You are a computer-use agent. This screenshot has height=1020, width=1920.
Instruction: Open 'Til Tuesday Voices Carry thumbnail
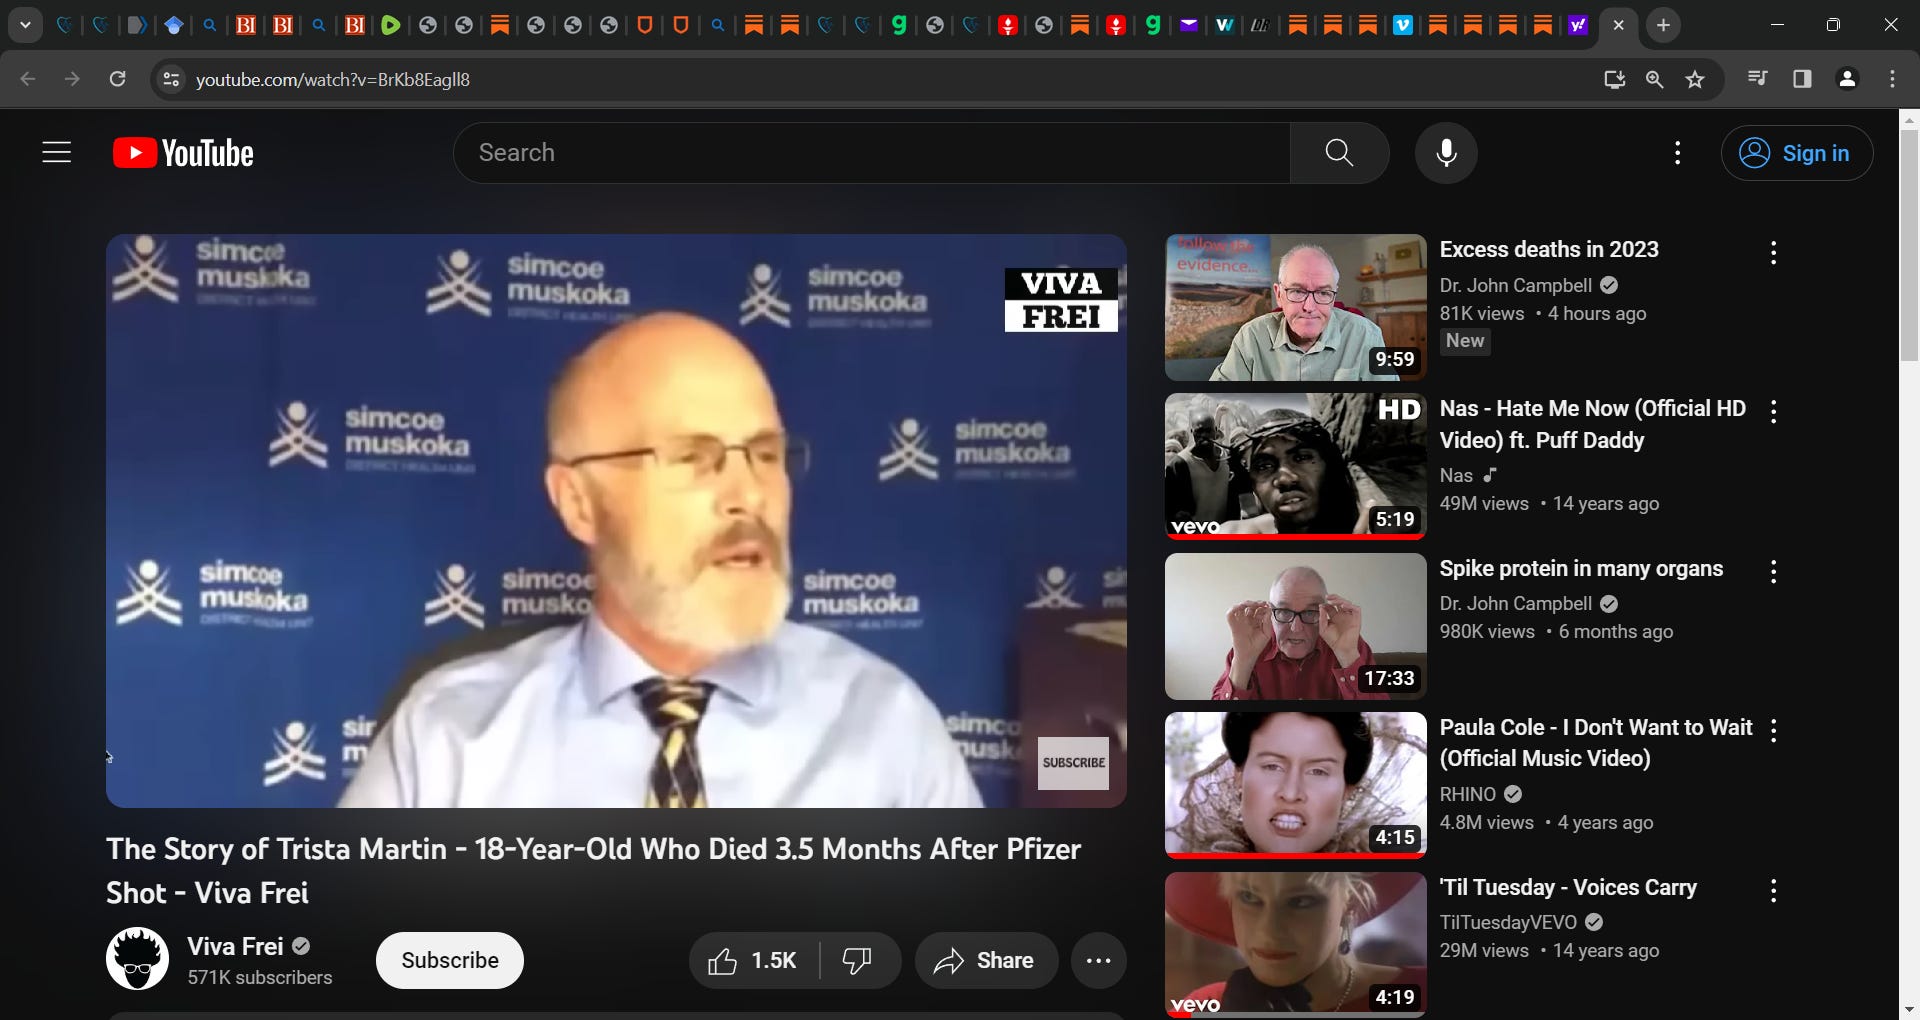click(x=1296, y=945)
